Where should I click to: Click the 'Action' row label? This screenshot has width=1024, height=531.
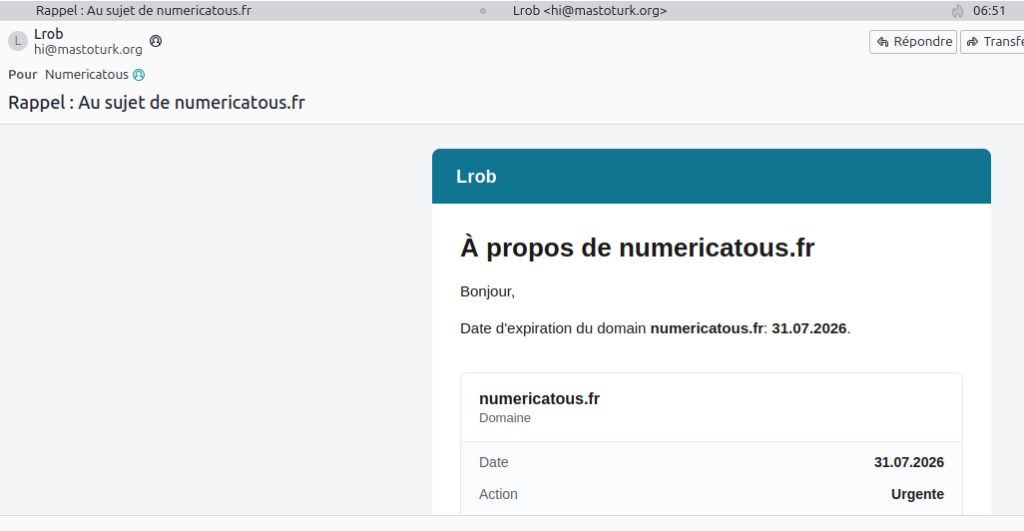point(498,494)
